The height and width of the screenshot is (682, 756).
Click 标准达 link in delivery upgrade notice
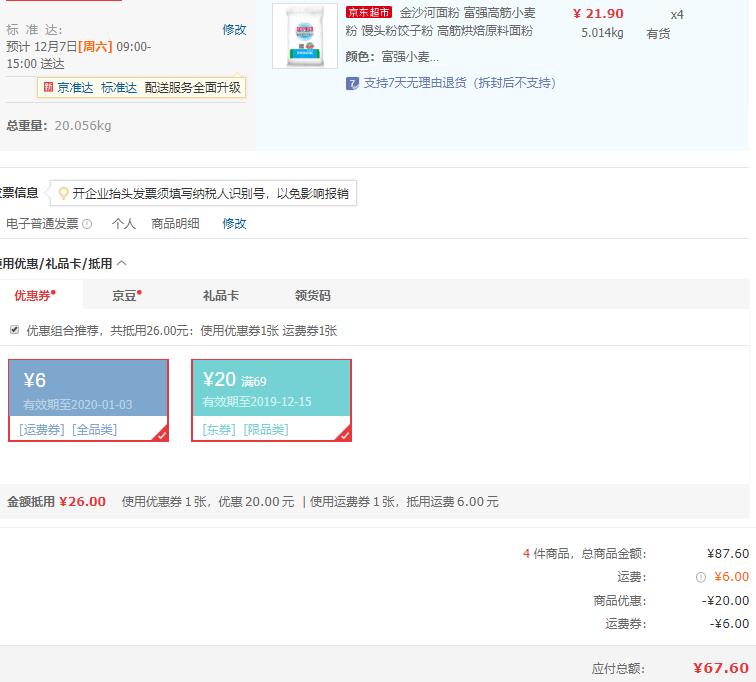coord(119,88)
